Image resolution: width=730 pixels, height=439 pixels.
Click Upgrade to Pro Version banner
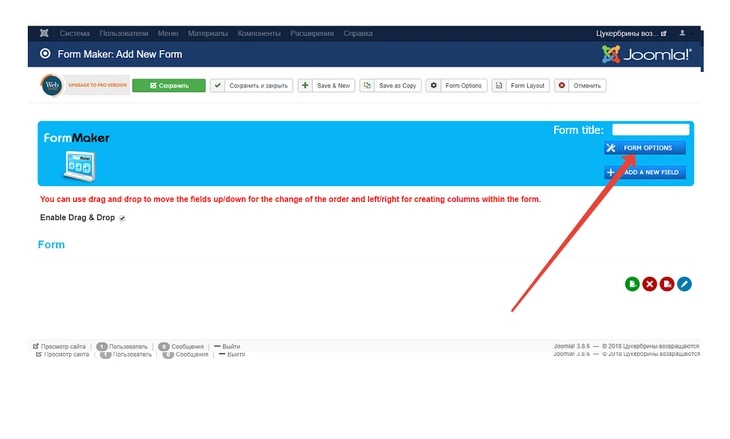[x=97, y=85]
